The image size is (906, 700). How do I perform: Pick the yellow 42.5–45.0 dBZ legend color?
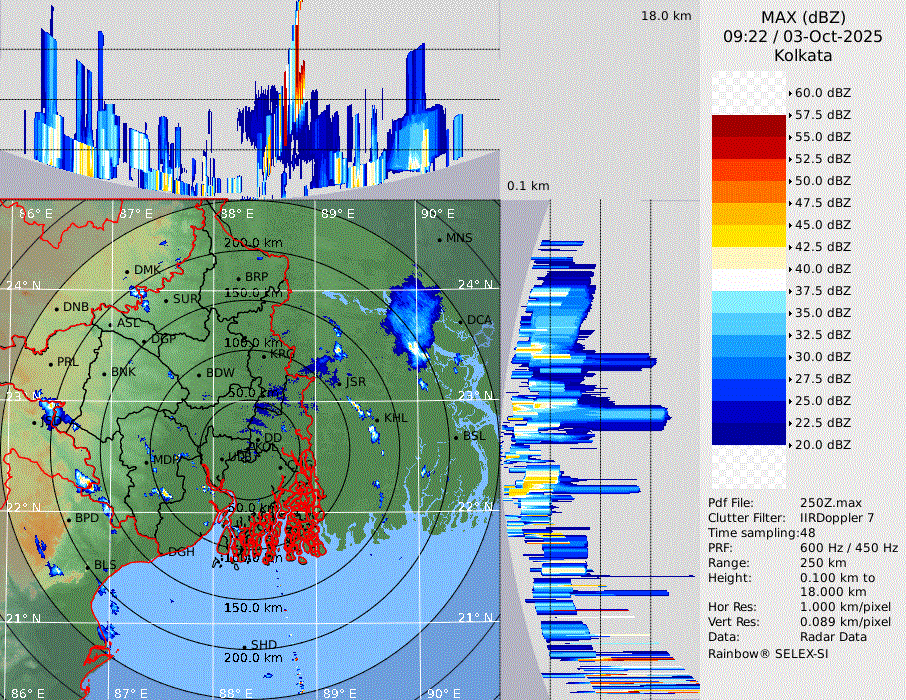(x=749, y=236)
